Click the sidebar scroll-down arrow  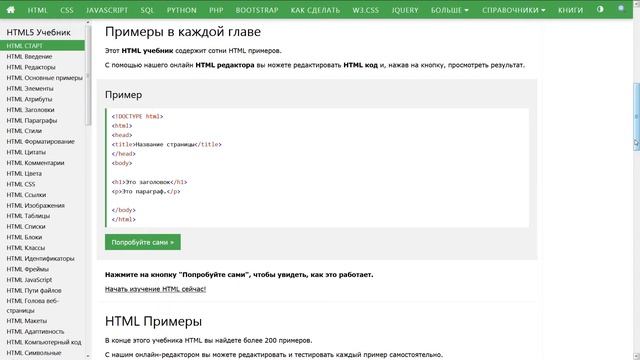click(x=88, y=356)
